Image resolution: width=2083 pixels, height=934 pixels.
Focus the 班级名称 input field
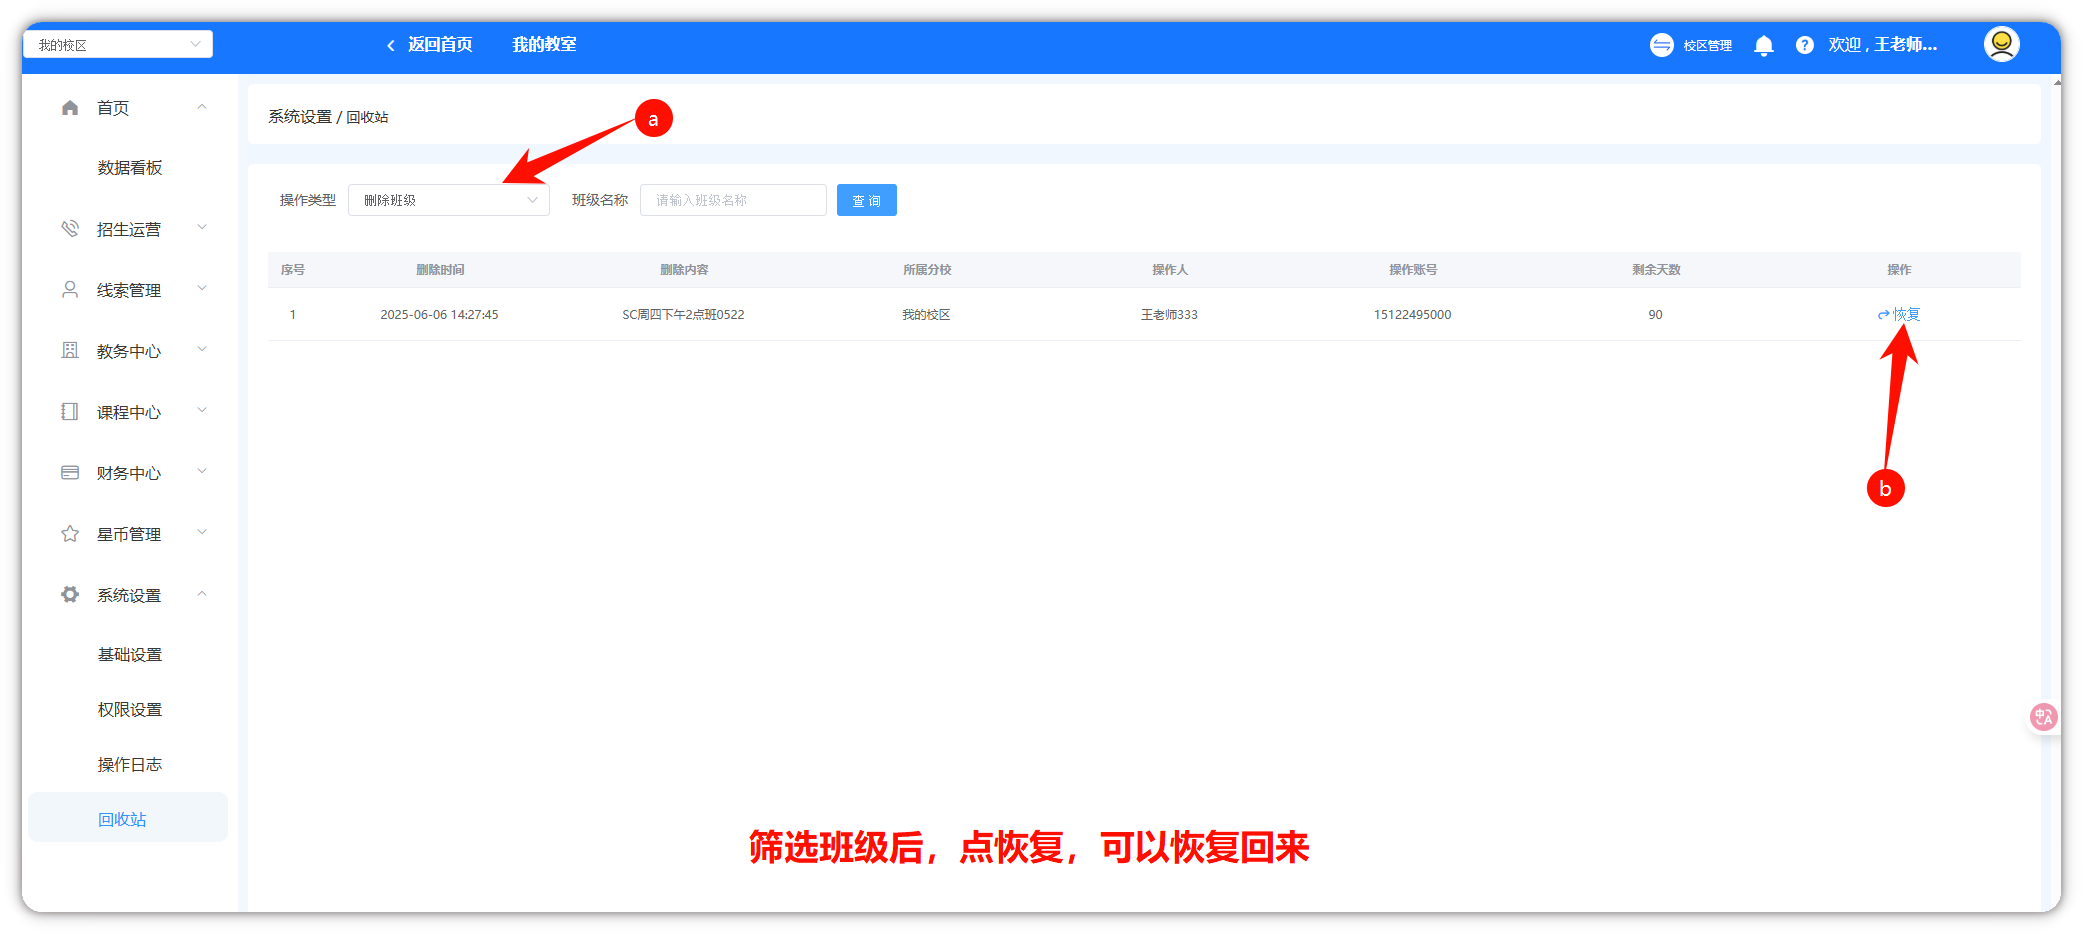pos(733,200)
